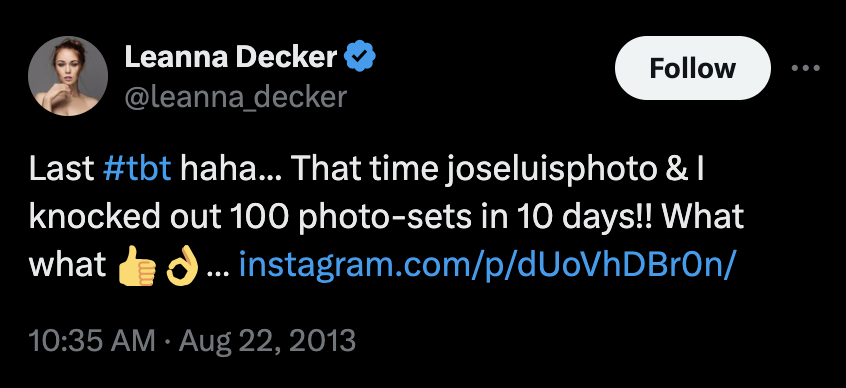Open the @leanna_decker handle
Image resolution: width=846 pixels, height=388 pixels.
point(235,97)
